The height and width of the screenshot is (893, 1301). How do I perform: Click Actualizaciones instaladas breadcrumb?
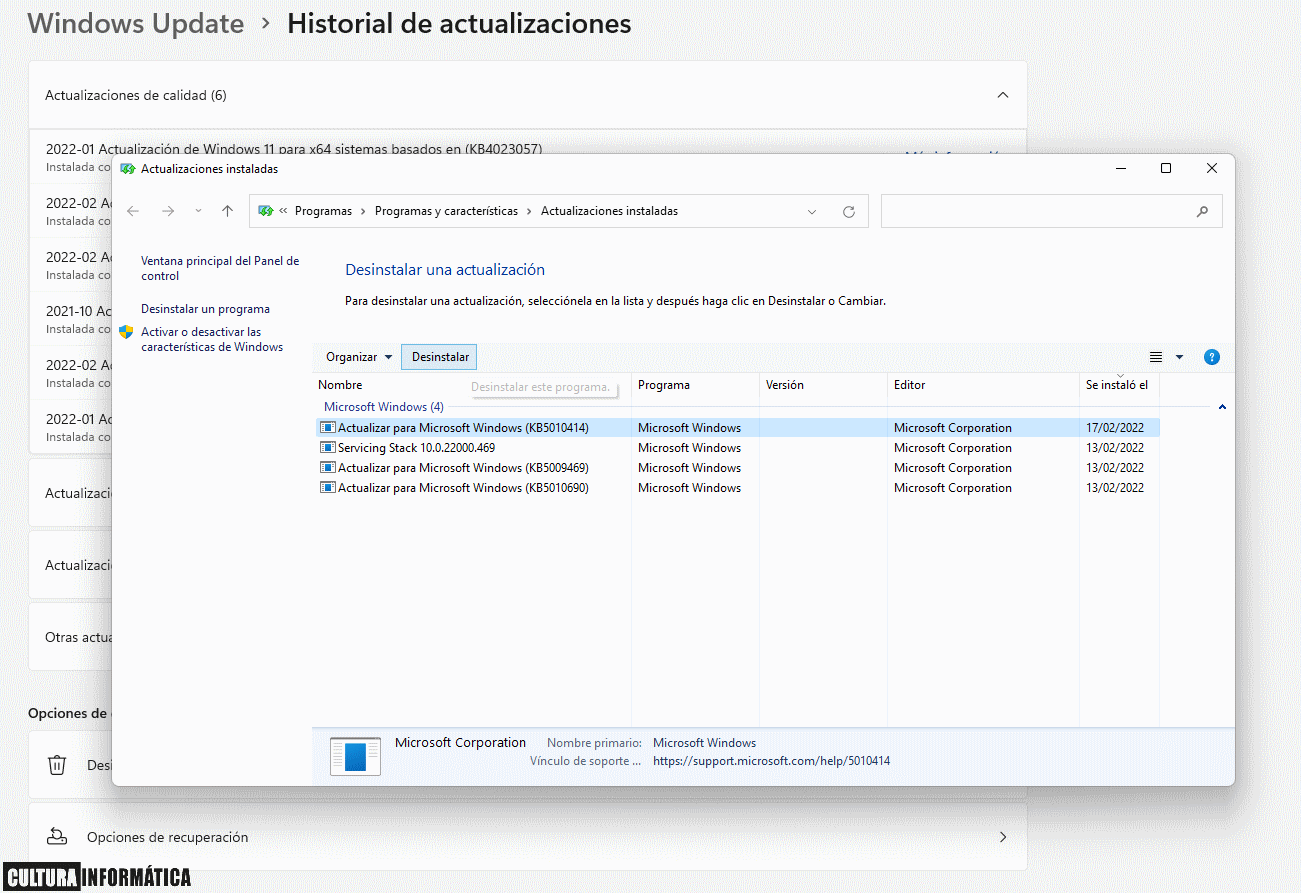(x=609, y=211)
